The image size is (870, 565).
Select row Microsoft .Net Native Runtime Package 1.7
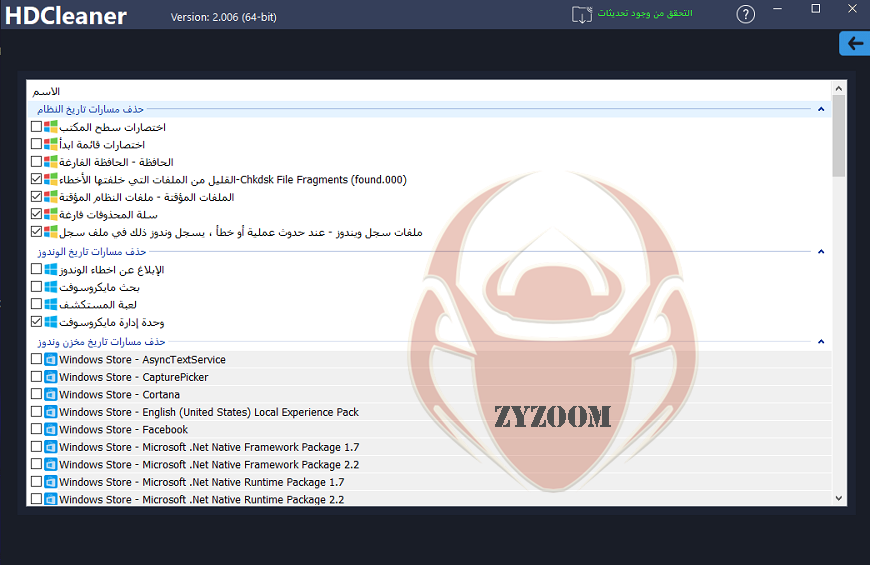[x=429, y=482]
